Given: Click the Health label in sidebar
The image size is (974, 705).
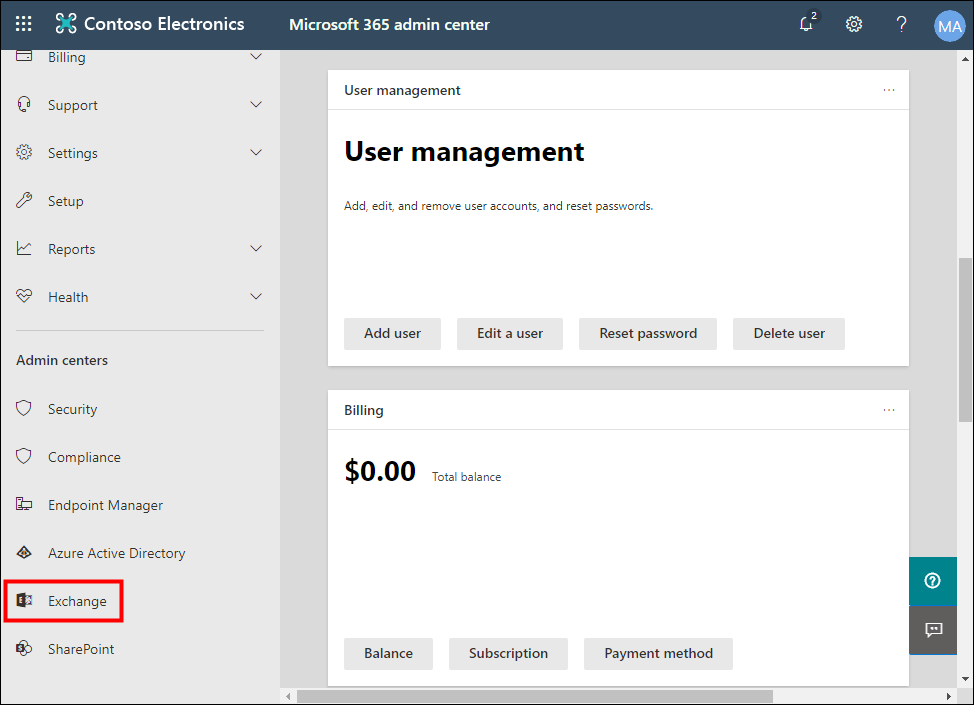Looking at the screenshot, I should coord(68,297).
